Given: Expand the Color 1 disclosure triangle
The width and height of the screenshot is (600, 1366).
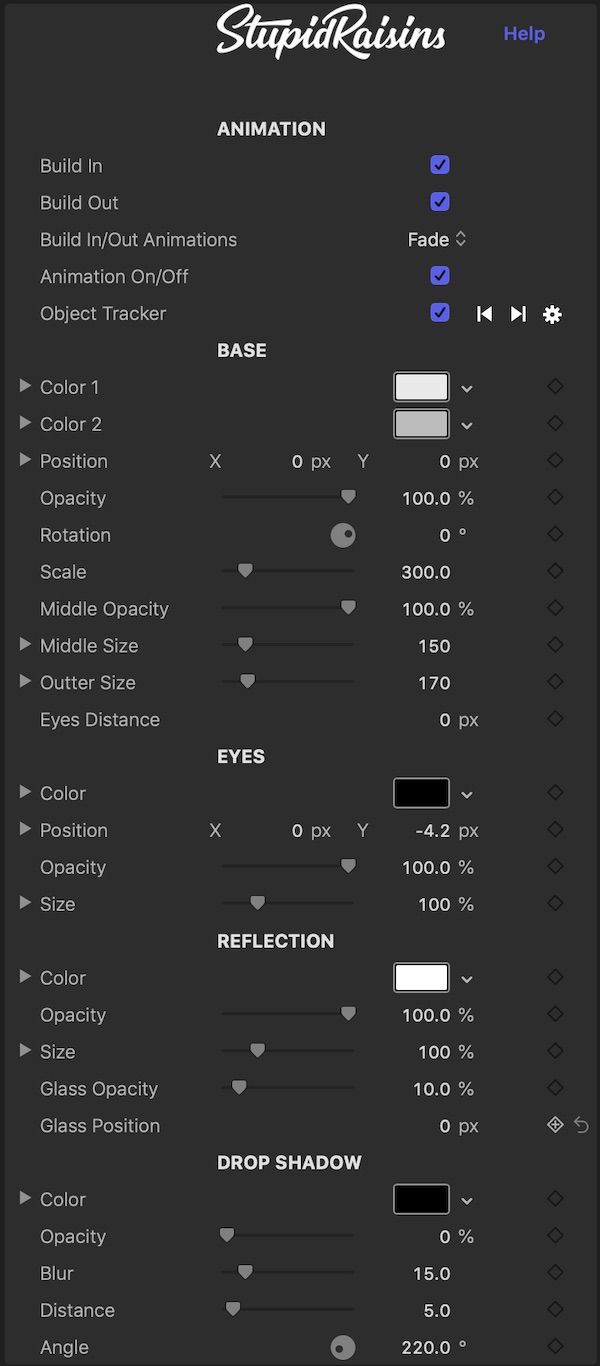Looking at the screenshot, I should pyautogui.click(x=25, y=386).
